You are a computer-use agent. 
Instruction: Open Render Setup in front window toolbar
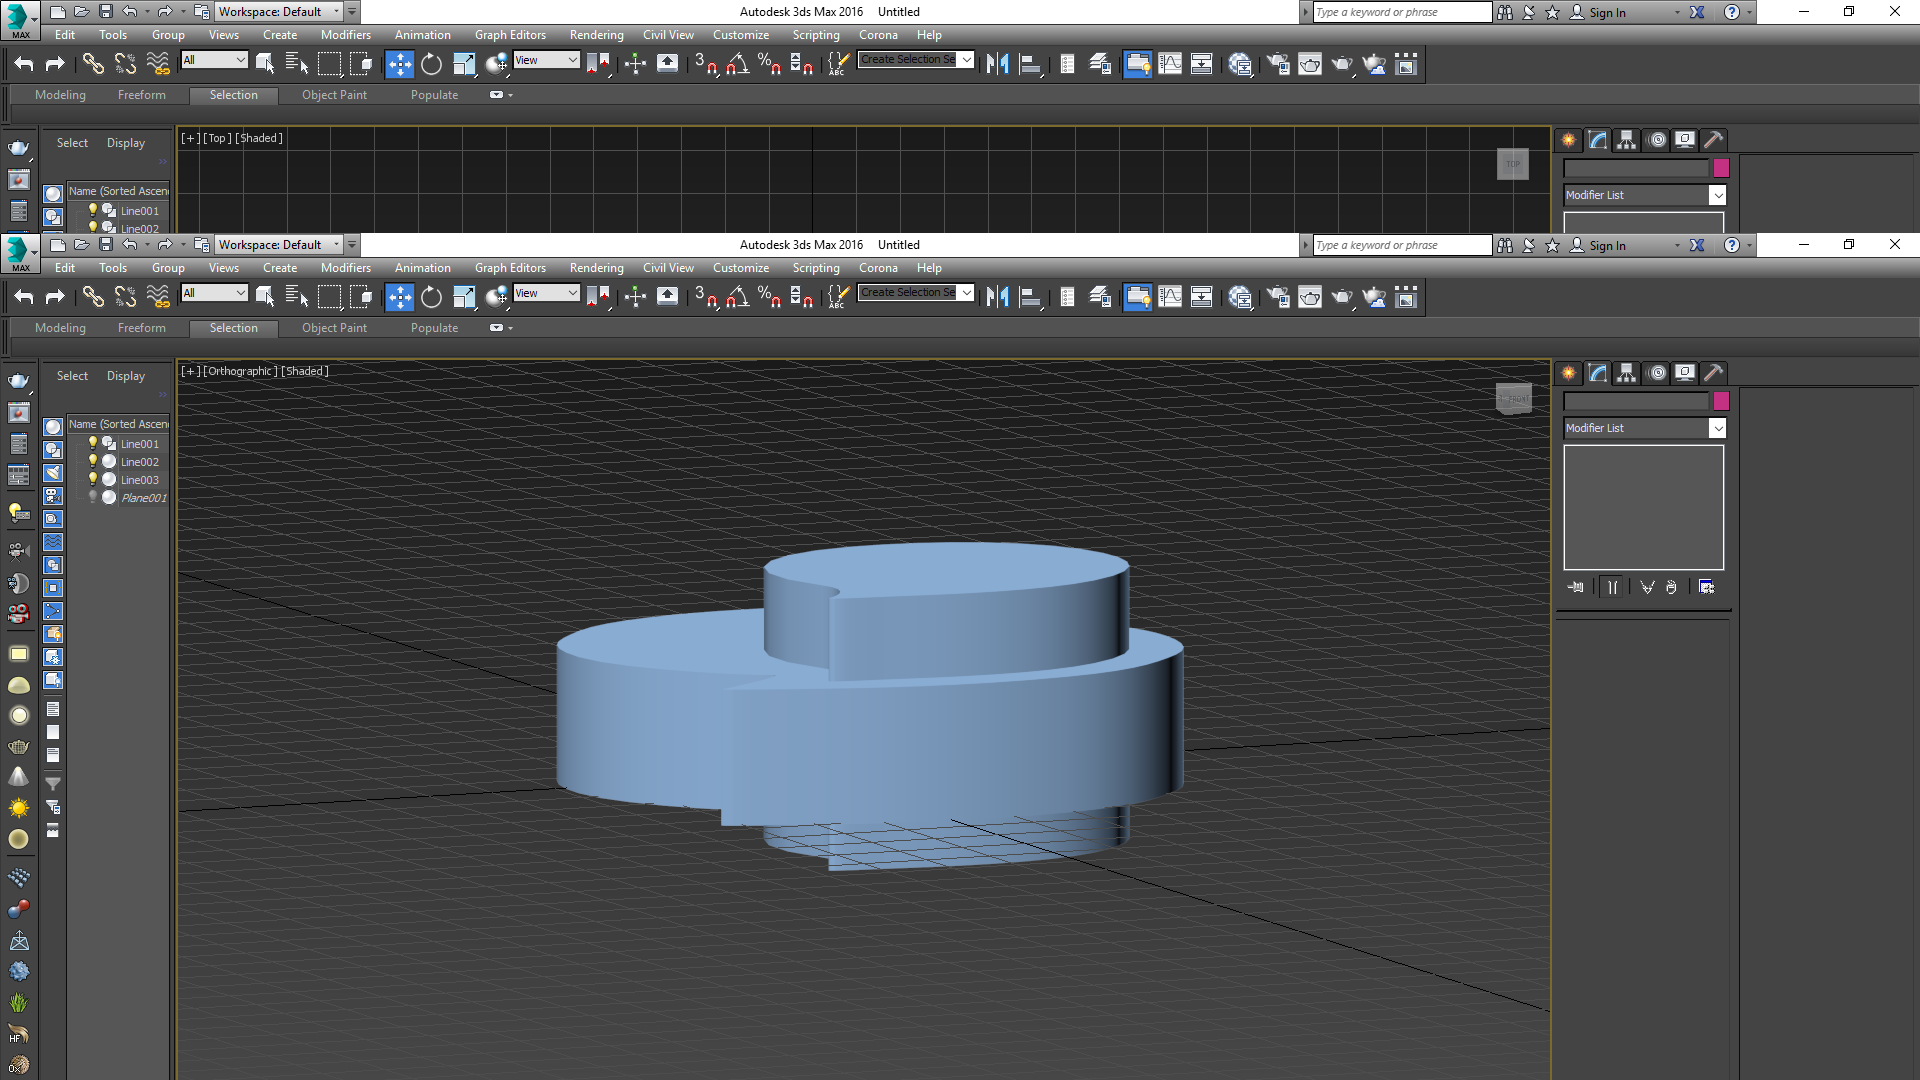coord(1278,297)
